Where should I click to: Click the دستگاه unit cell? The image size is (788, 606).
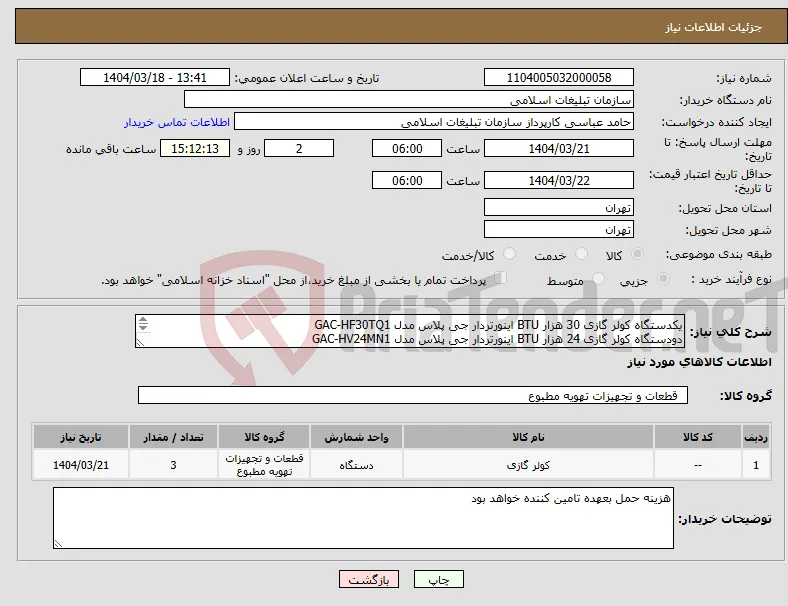click(356, 465)
